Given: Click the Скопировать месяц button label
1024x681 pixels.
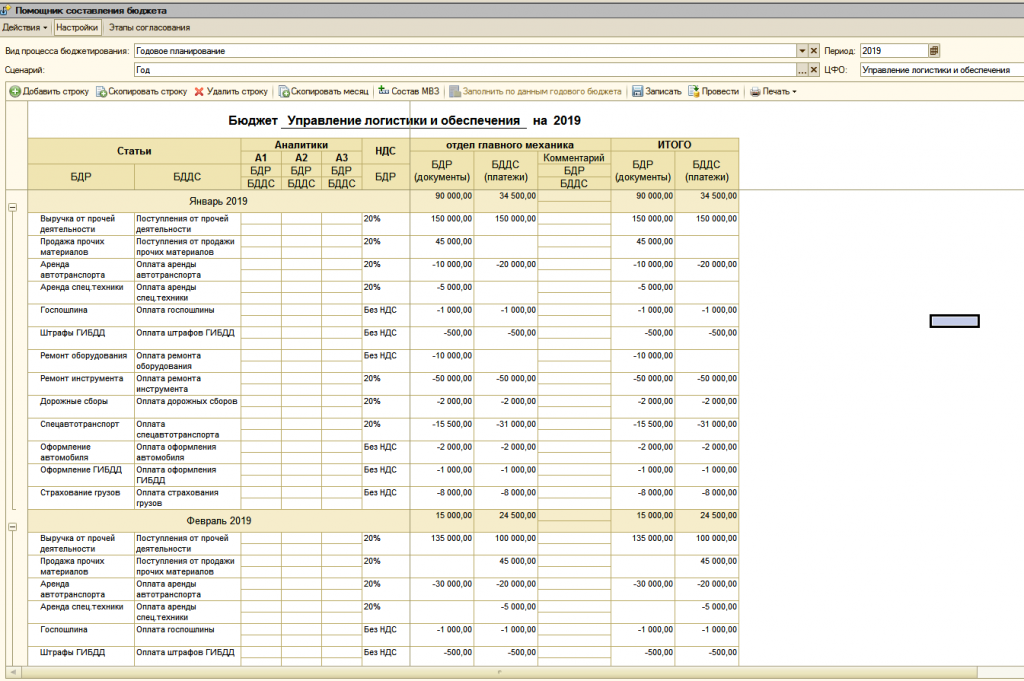Looking at the screenshot, I should coord(330,91).
